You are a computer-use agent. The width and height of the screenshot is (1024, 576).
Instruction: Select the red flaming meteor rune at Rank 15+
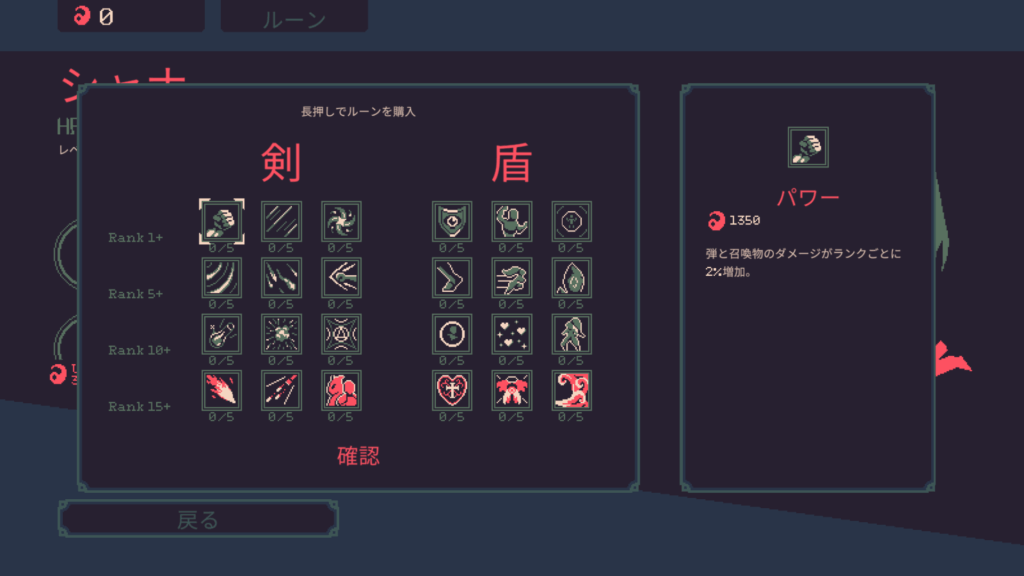tap(221, 391)
